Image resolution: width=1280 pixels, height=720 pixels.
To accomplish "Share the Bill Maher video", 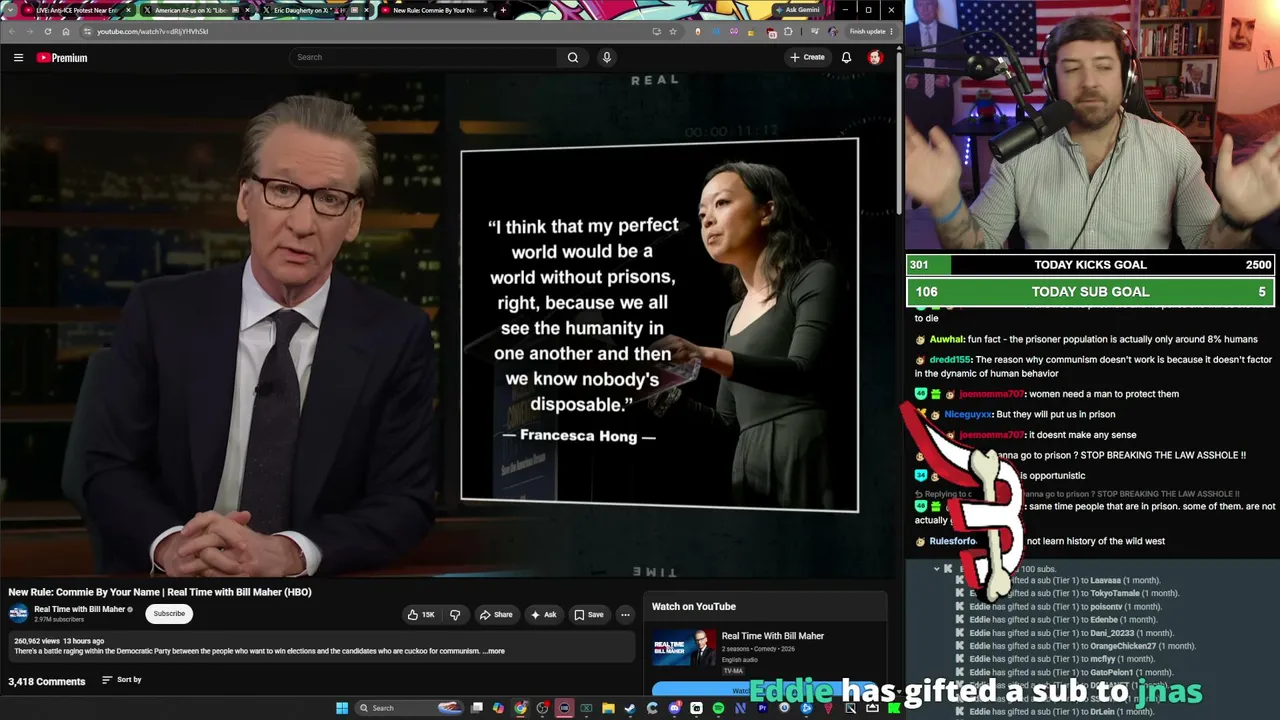I will point(496,615).
